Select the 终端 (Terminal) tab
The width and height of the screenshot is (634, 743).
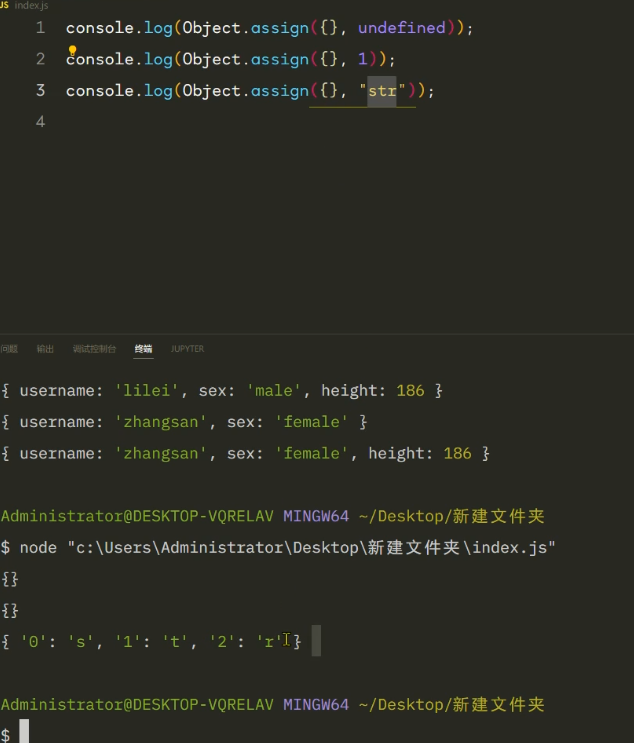[x=144, y=349]
